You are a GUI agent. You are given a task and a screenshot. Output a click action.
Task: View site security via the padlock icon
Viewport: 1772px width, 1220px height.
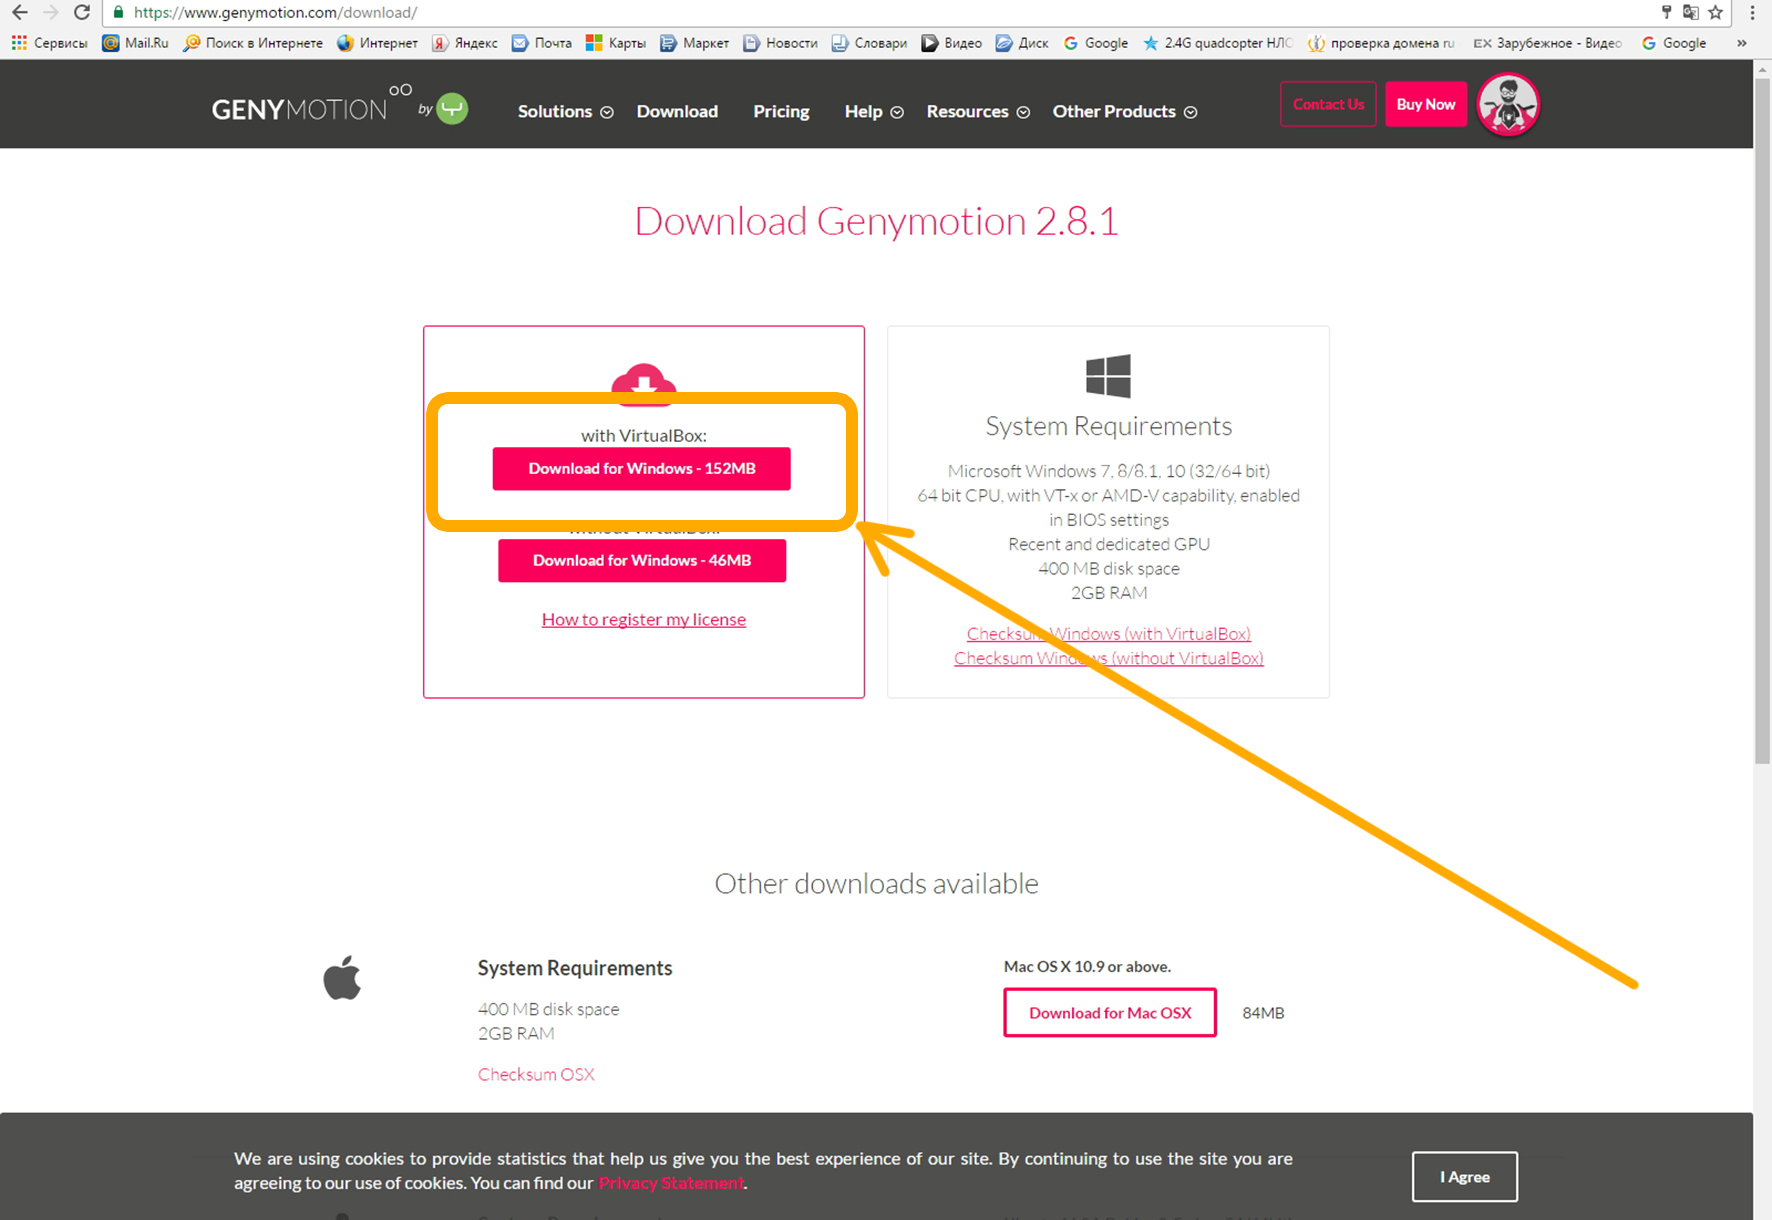coord(118,12)
